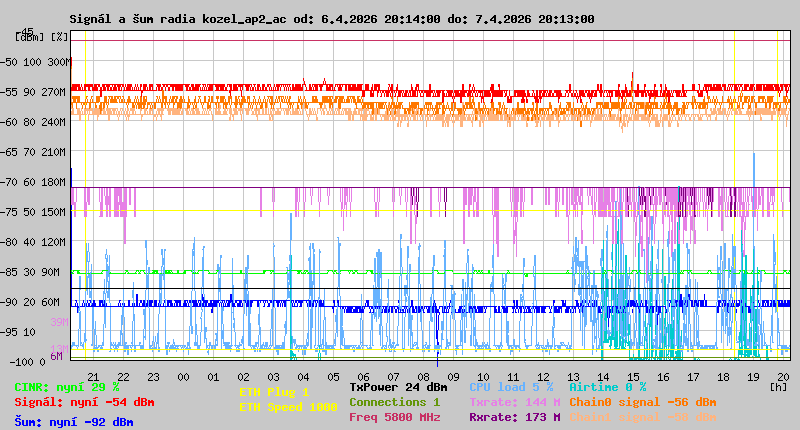Click the blue Šum legend label
Viewport: 800px width, 430px height.
[74, 422]
